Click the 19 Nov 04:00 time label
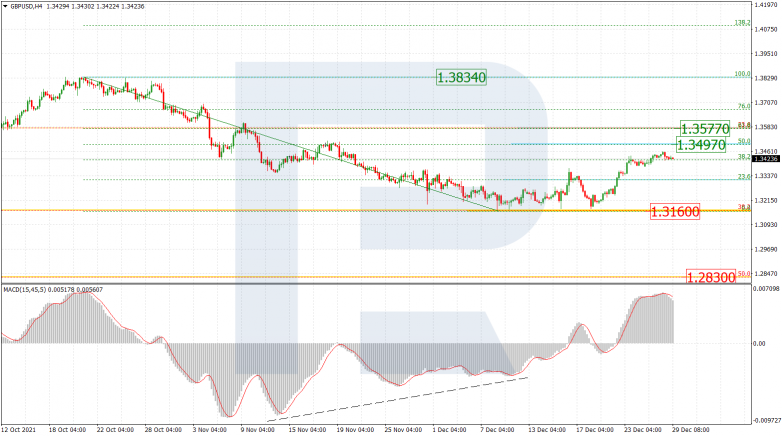Image resolution: width=782 pixels, height=436 pixels. coord(355,430)
